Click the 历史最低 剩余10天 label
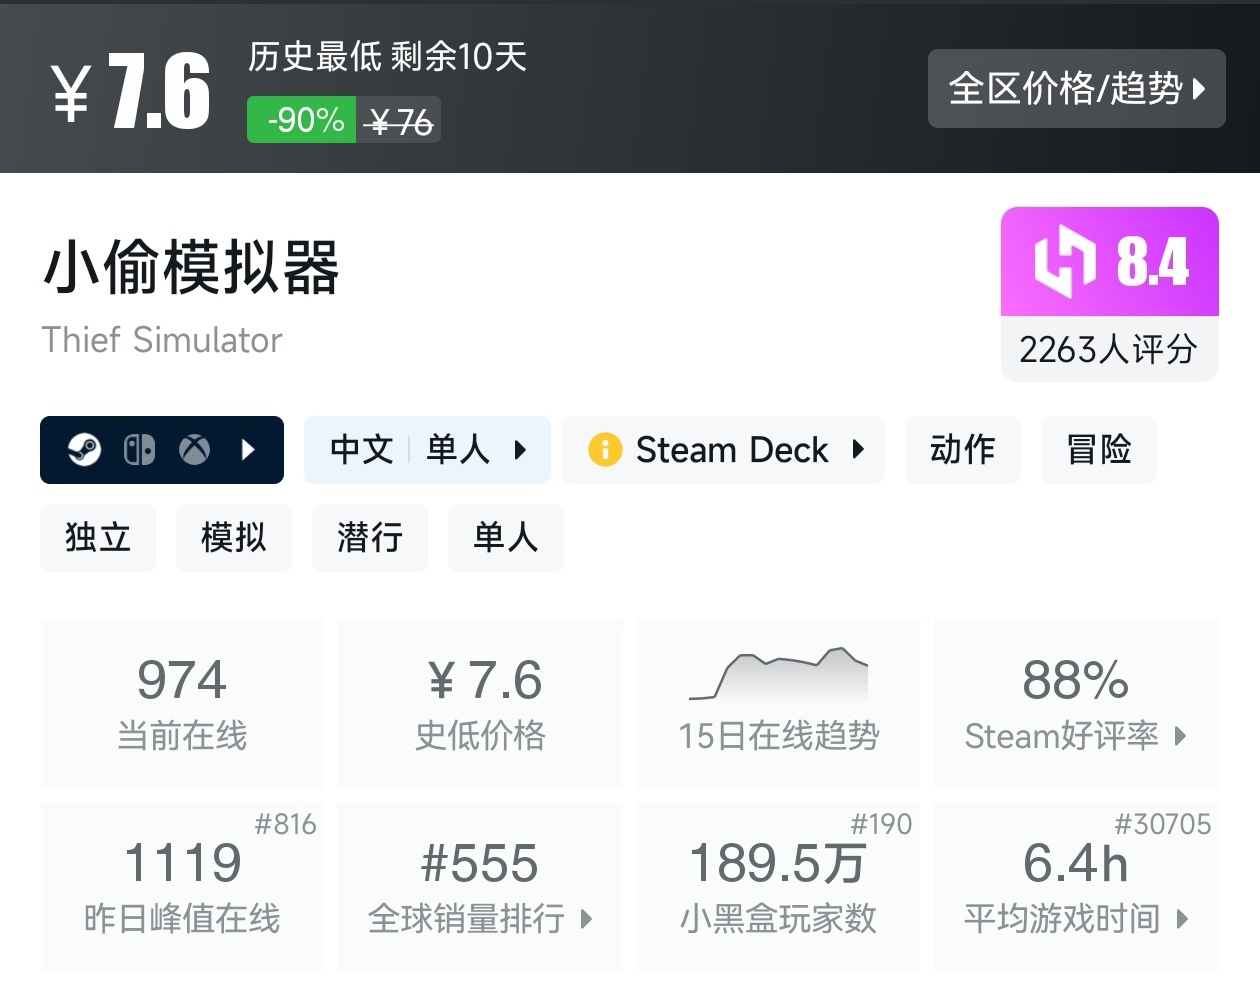 coord(387,57)
